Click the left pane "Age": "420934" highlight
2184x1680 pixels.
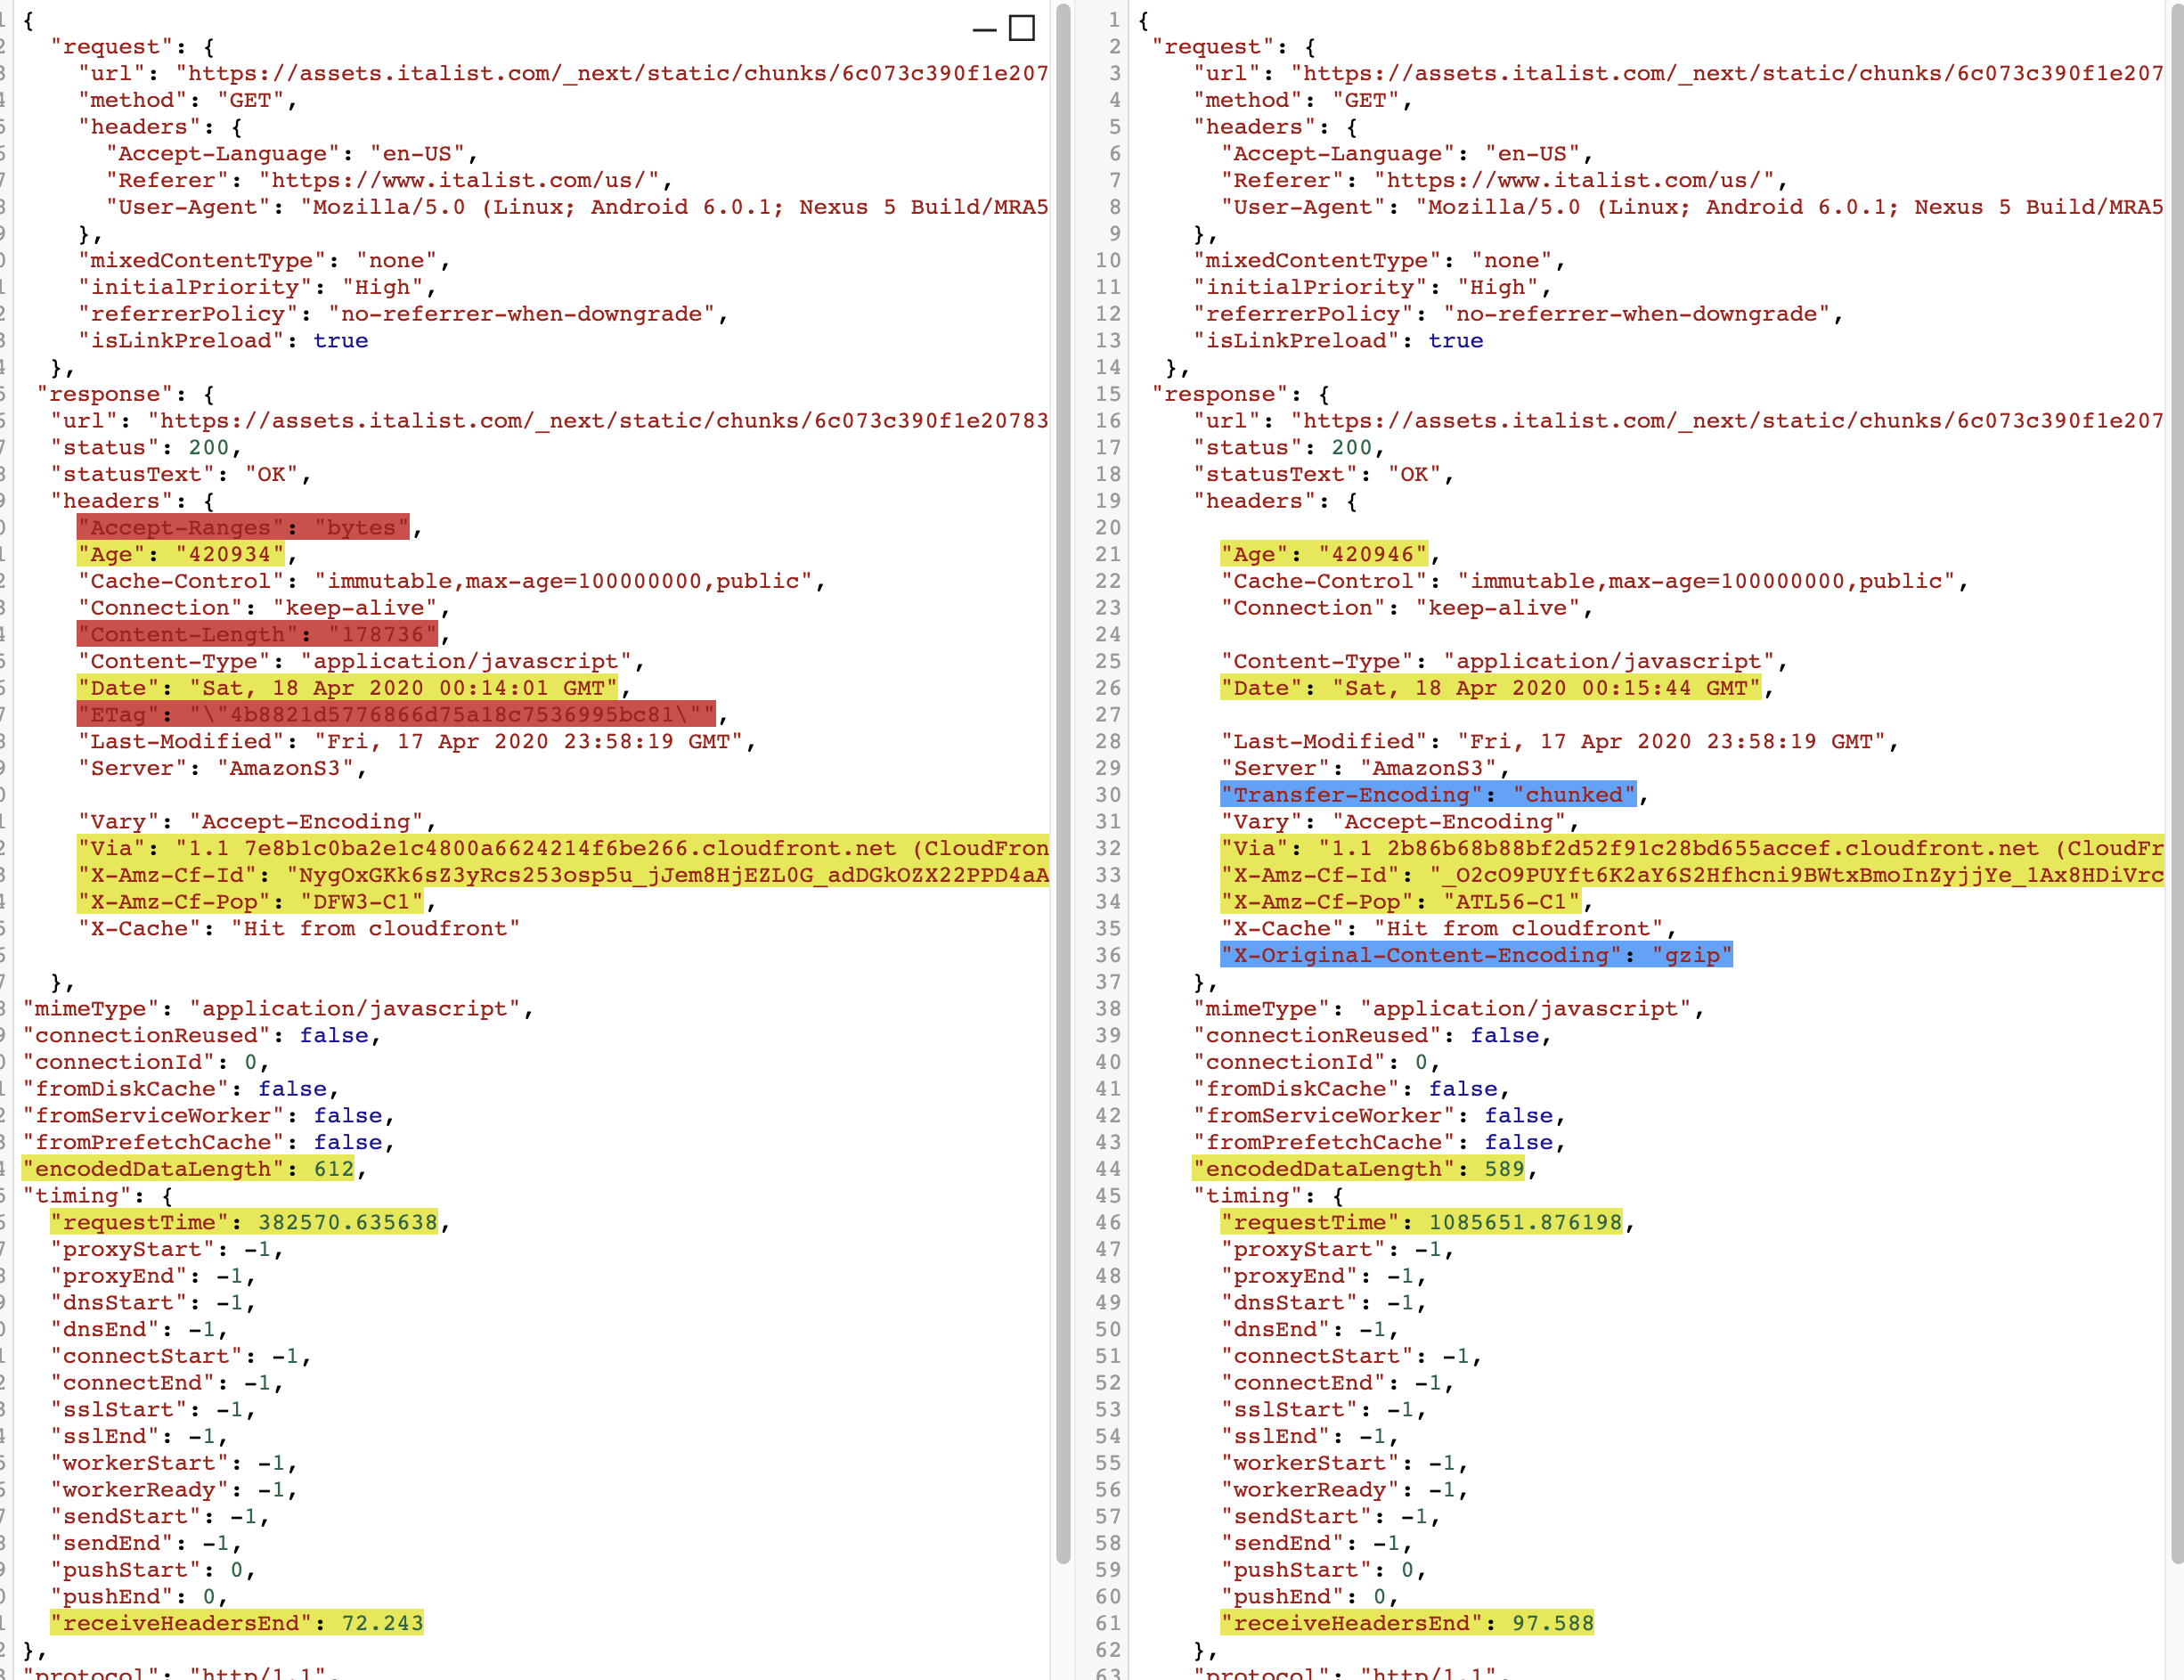pyautogui.click(x=181, y=554)
